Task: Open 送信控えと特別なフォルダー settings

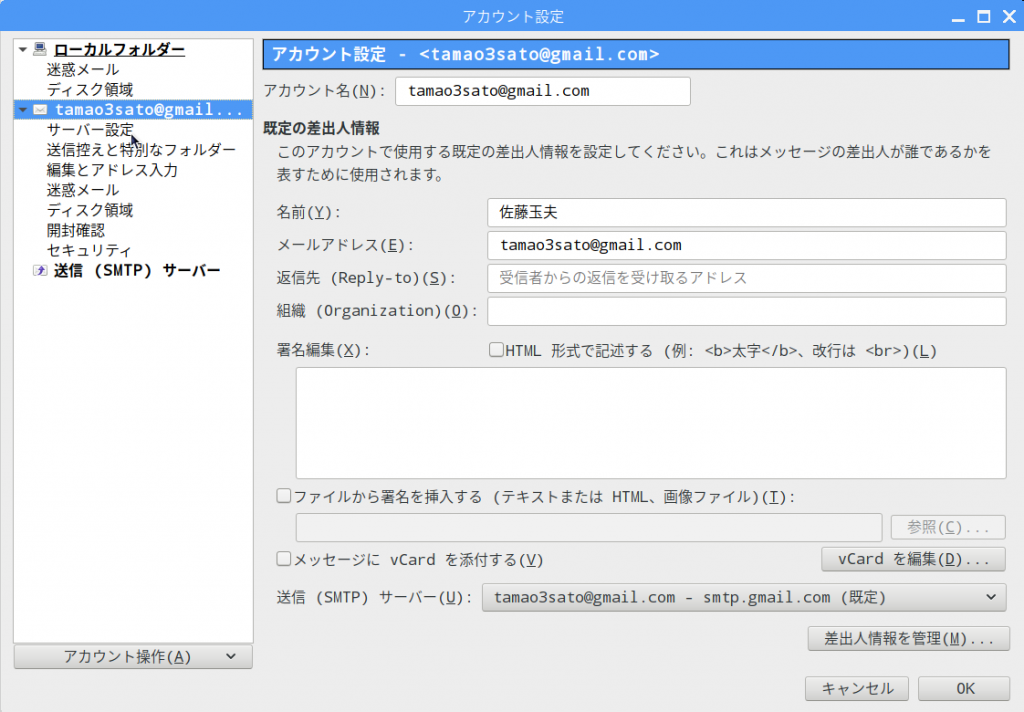Action: [x=141, y=150]
